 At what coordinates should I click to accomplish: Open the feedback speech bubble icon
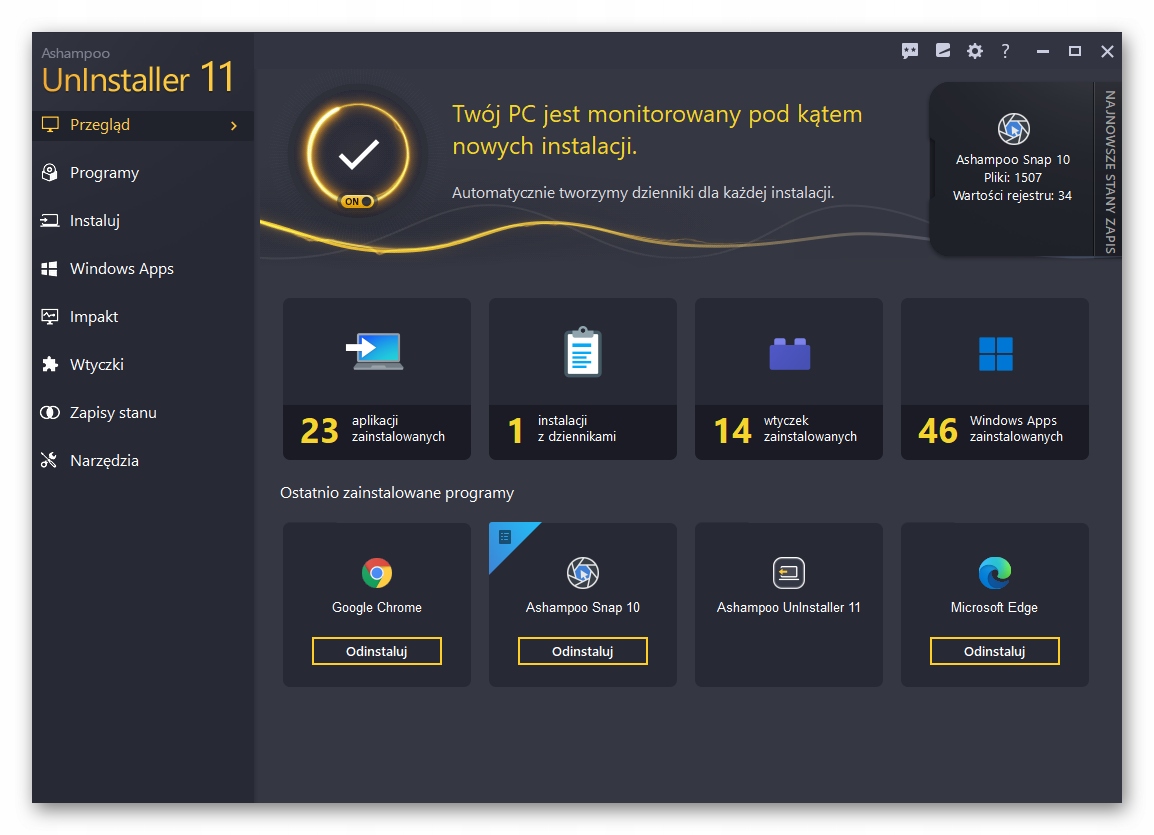910,51
